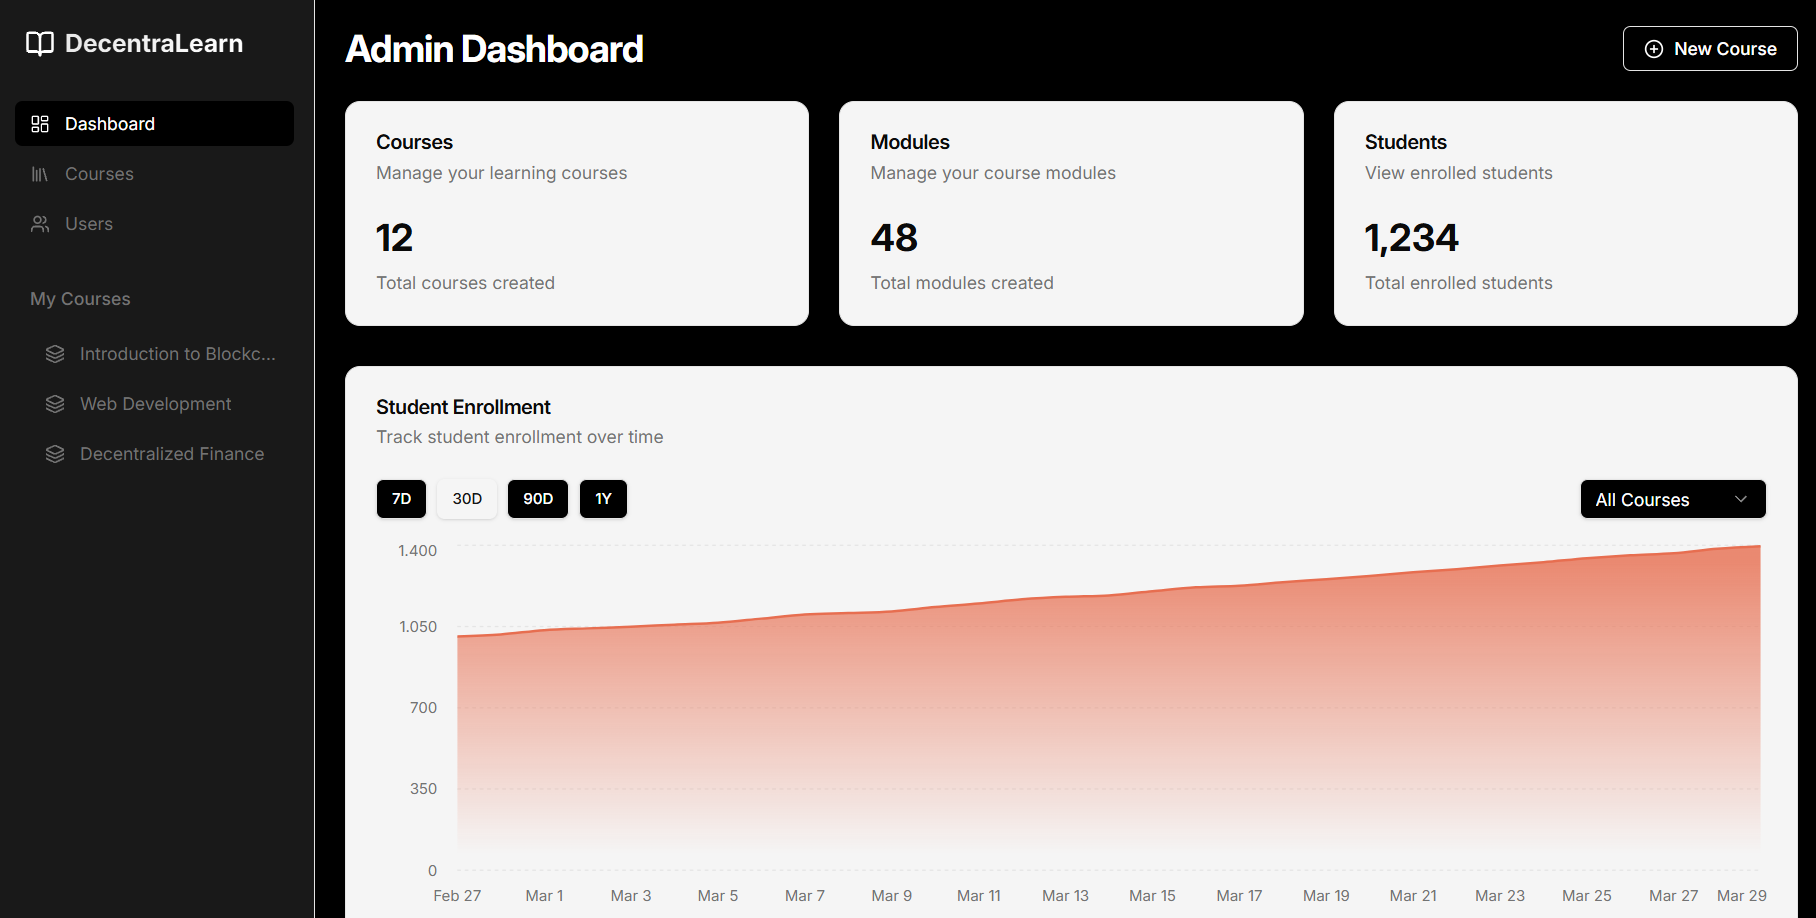This screenshot has height=918, width=1816.
Task: Click the 700 y-axis label
Action: click(x=423, y=708)
